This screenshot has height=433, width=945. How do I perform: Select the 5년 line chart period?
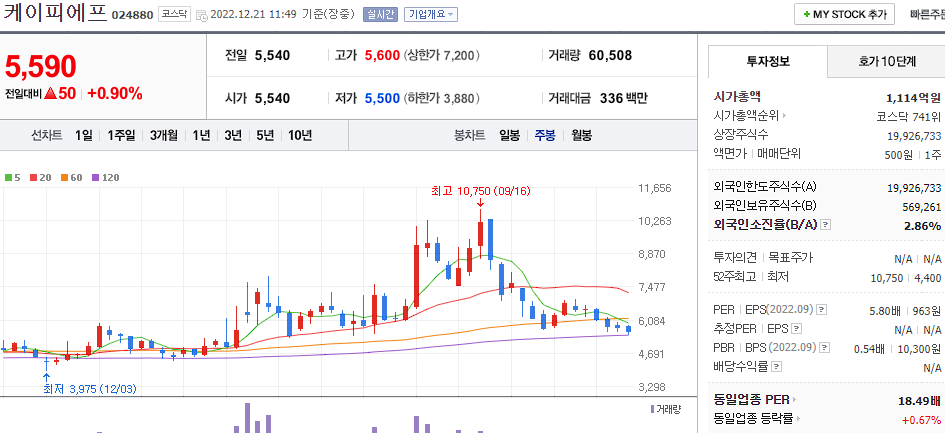pos(265,135)
